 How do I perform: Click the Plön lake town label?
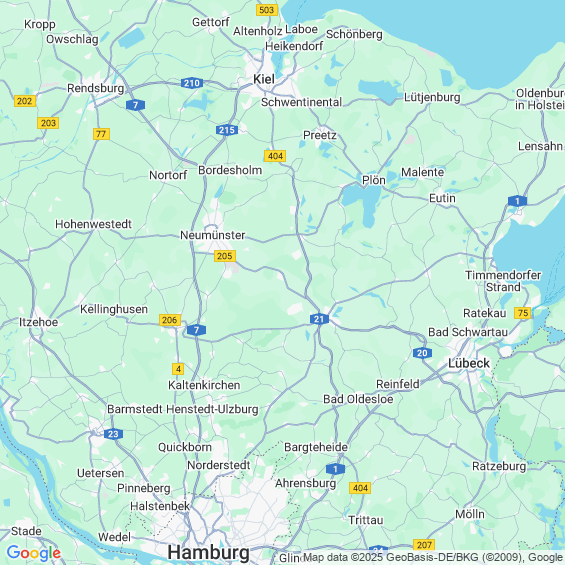(x=374, y=180)
